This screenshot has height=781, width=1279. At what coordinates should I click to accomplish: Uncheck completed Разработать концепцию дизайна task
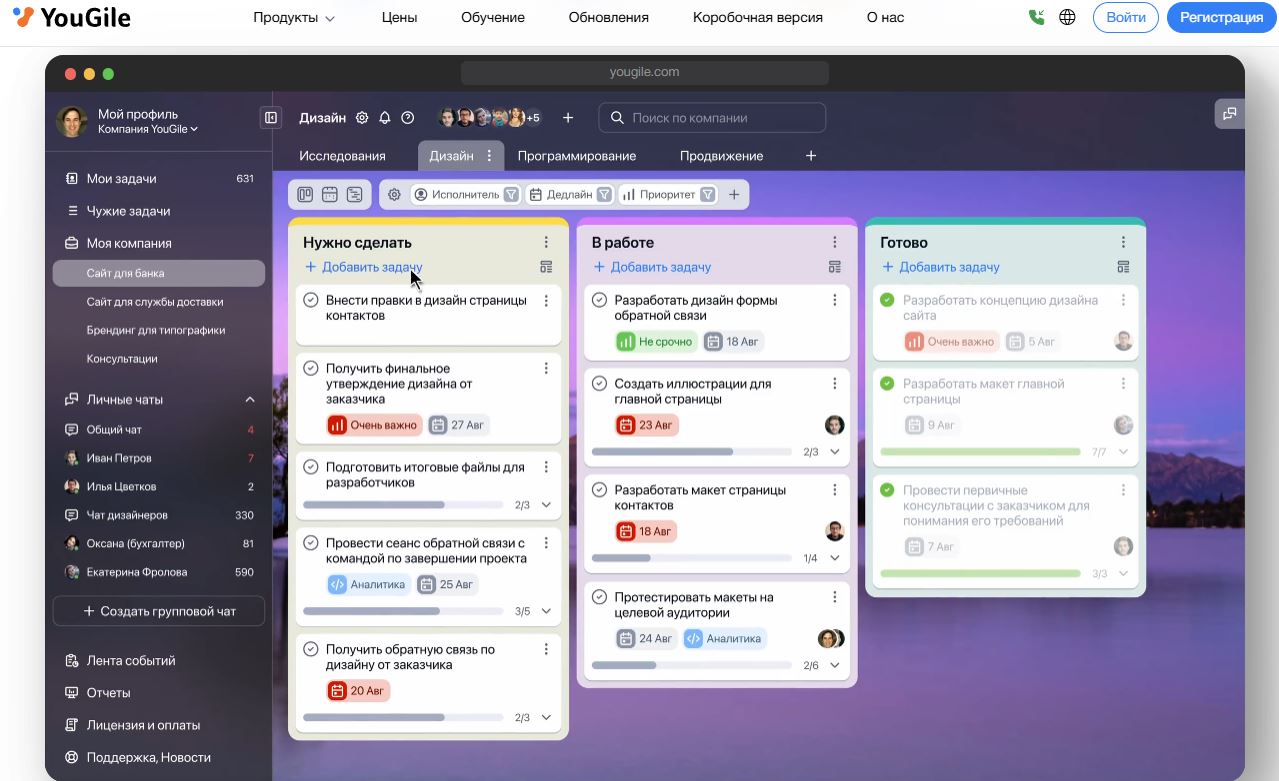click(x=887, y=300)
